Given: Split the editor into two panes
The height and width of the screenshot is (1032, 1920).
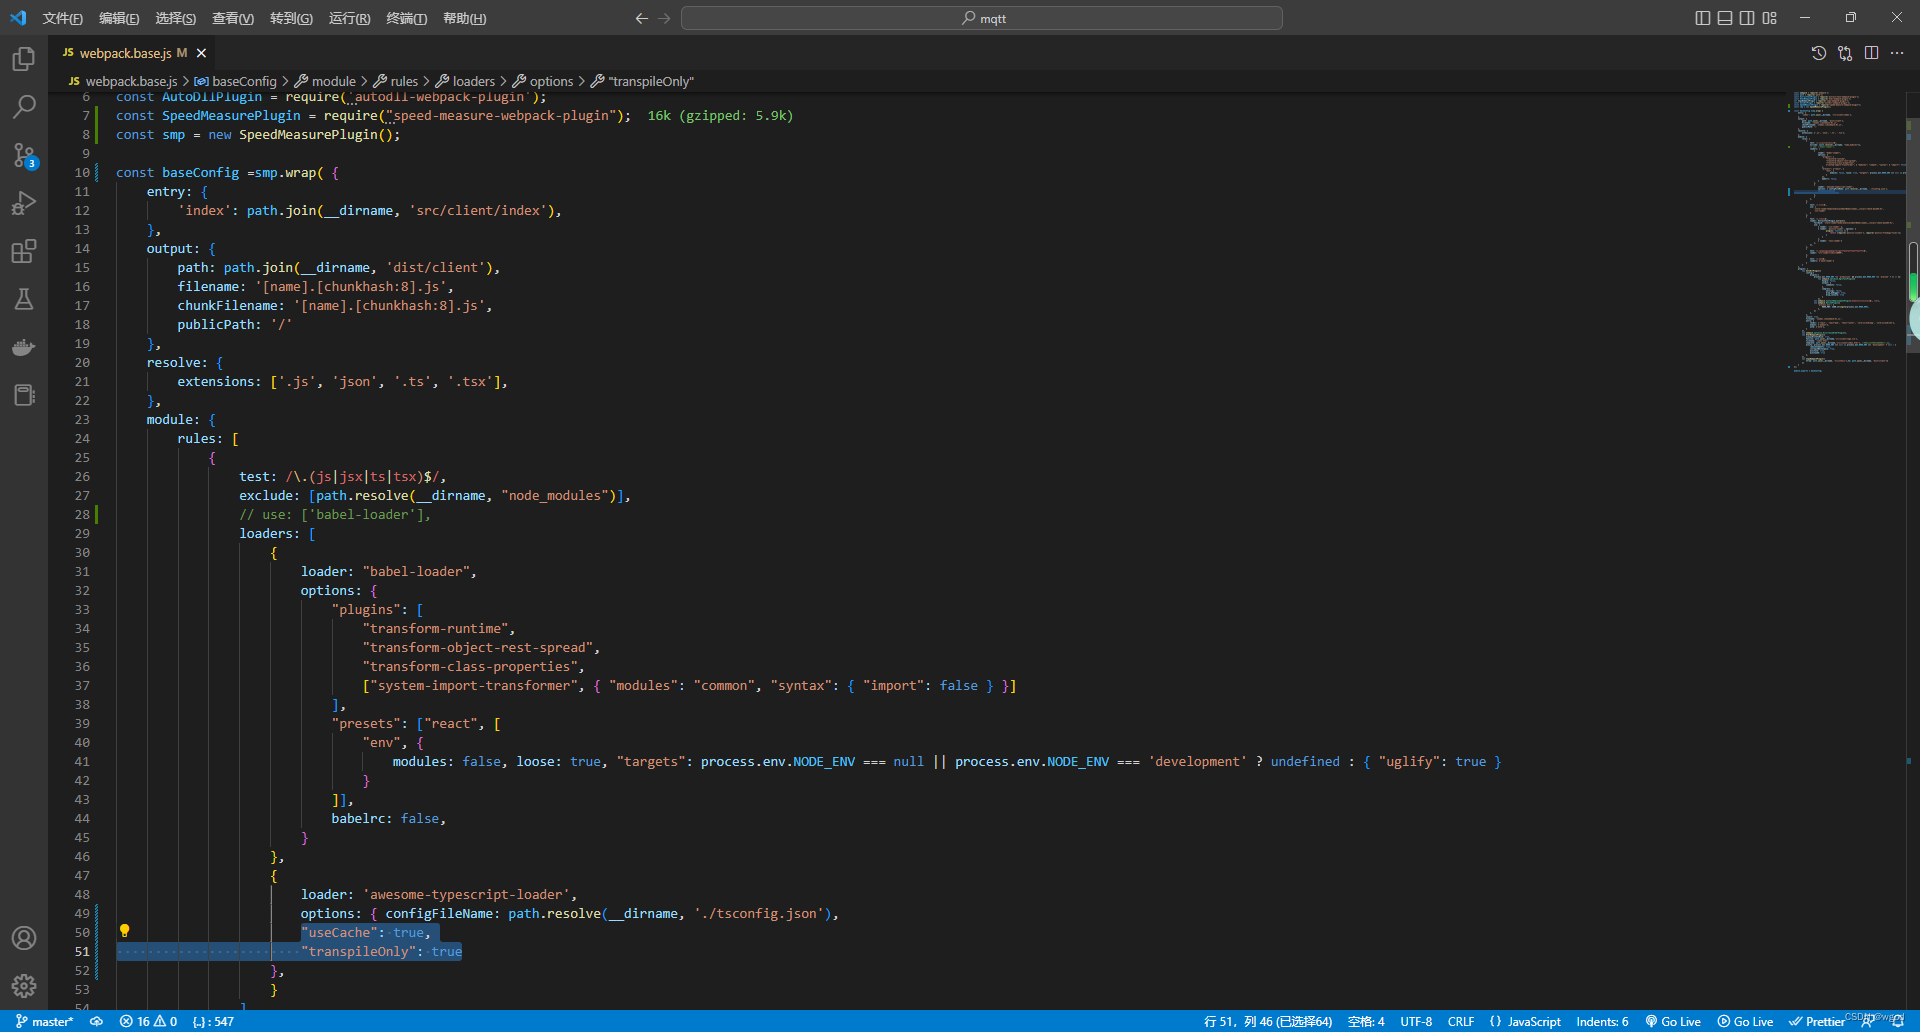Looking at the screenshot, I should [x=1871, y=53].
